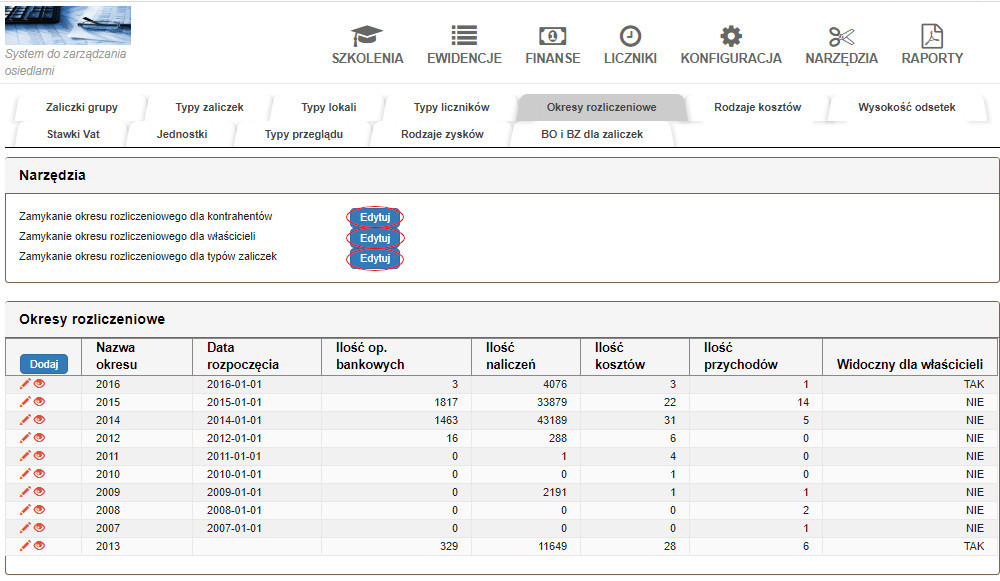
Task: Select the Okresy rozliczeniowe tab
Action: (601, 107)
